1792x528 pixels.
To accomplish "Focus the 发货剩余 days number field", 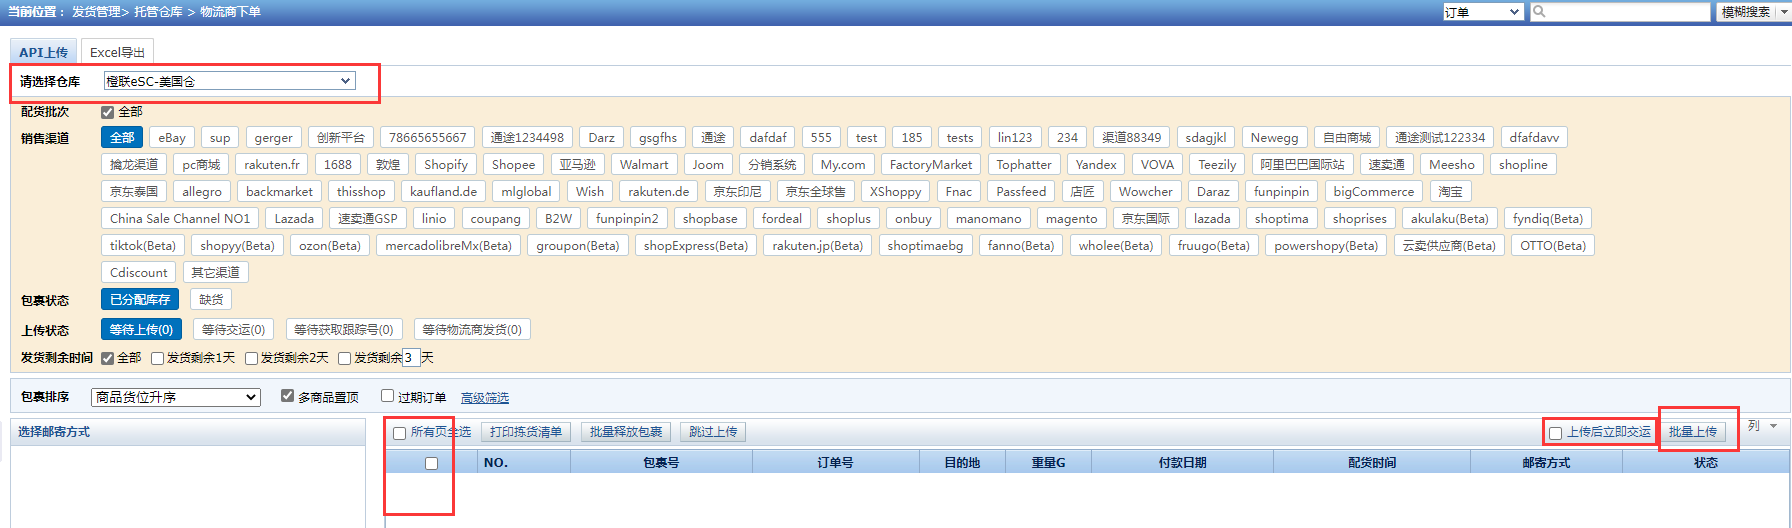I will coord(410,358).
